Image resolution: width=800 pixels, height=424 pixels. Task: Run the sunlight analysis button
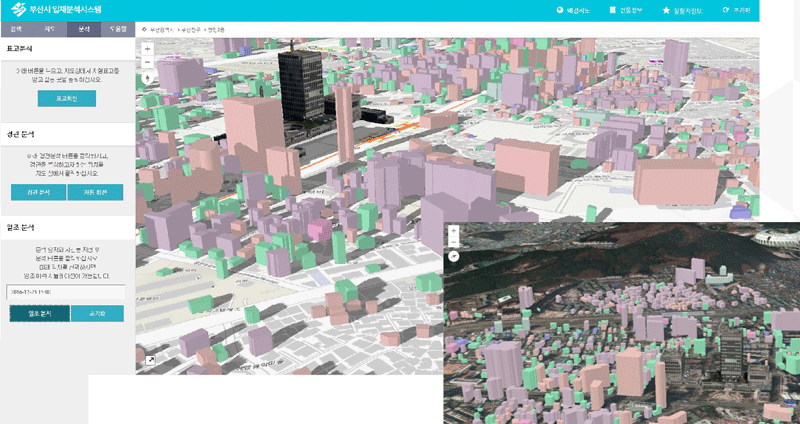tap(39, 313)
